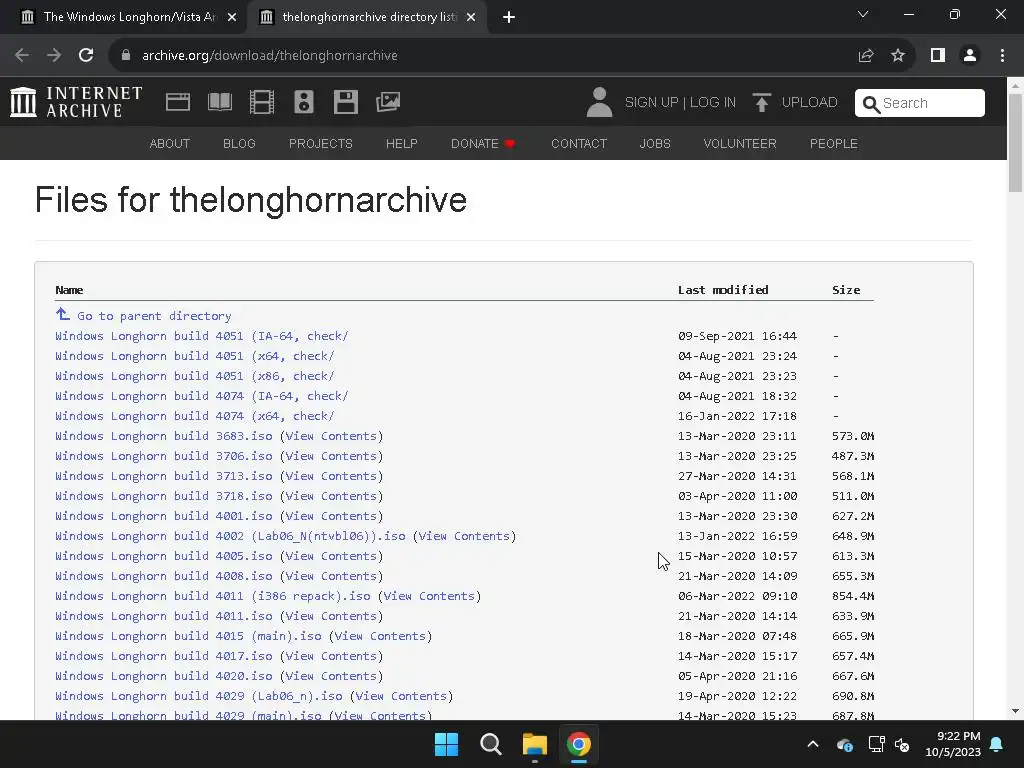Viewport: 1024px width, 768px height.
Task: Close the thelonghornarchive directory listing tab
Action: click(x=471, y=17)
